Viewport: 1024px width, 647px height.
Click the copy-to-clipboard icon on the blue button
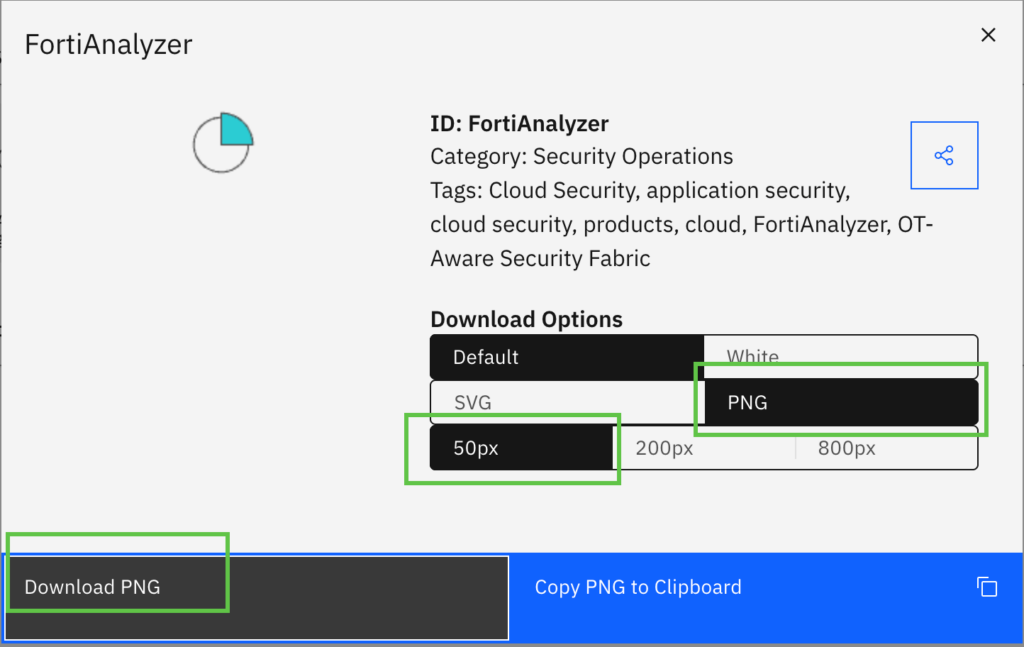click(x=987, y=587)
